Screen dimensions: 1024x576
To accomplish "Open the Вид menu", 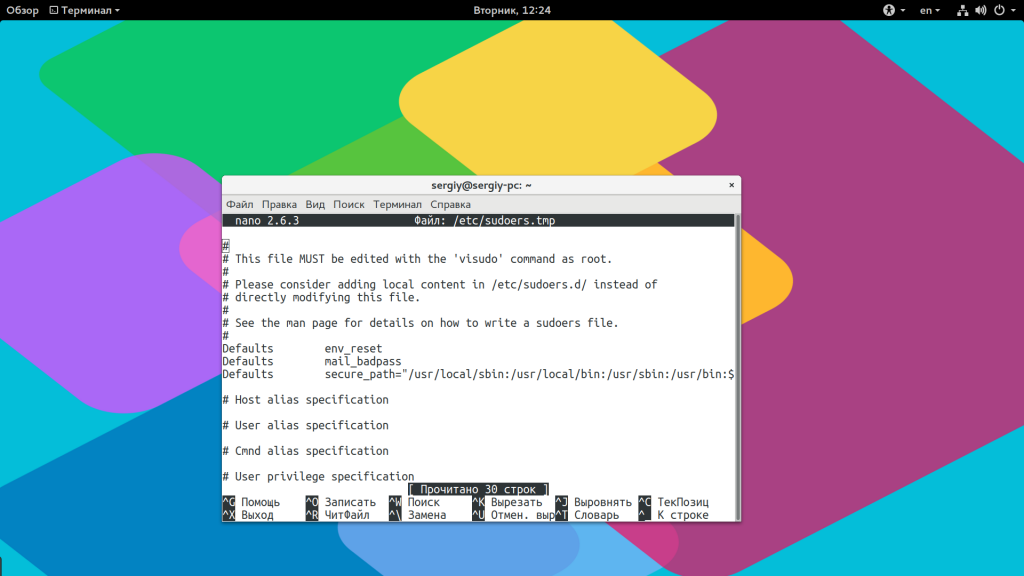I will tap(315, 204).
